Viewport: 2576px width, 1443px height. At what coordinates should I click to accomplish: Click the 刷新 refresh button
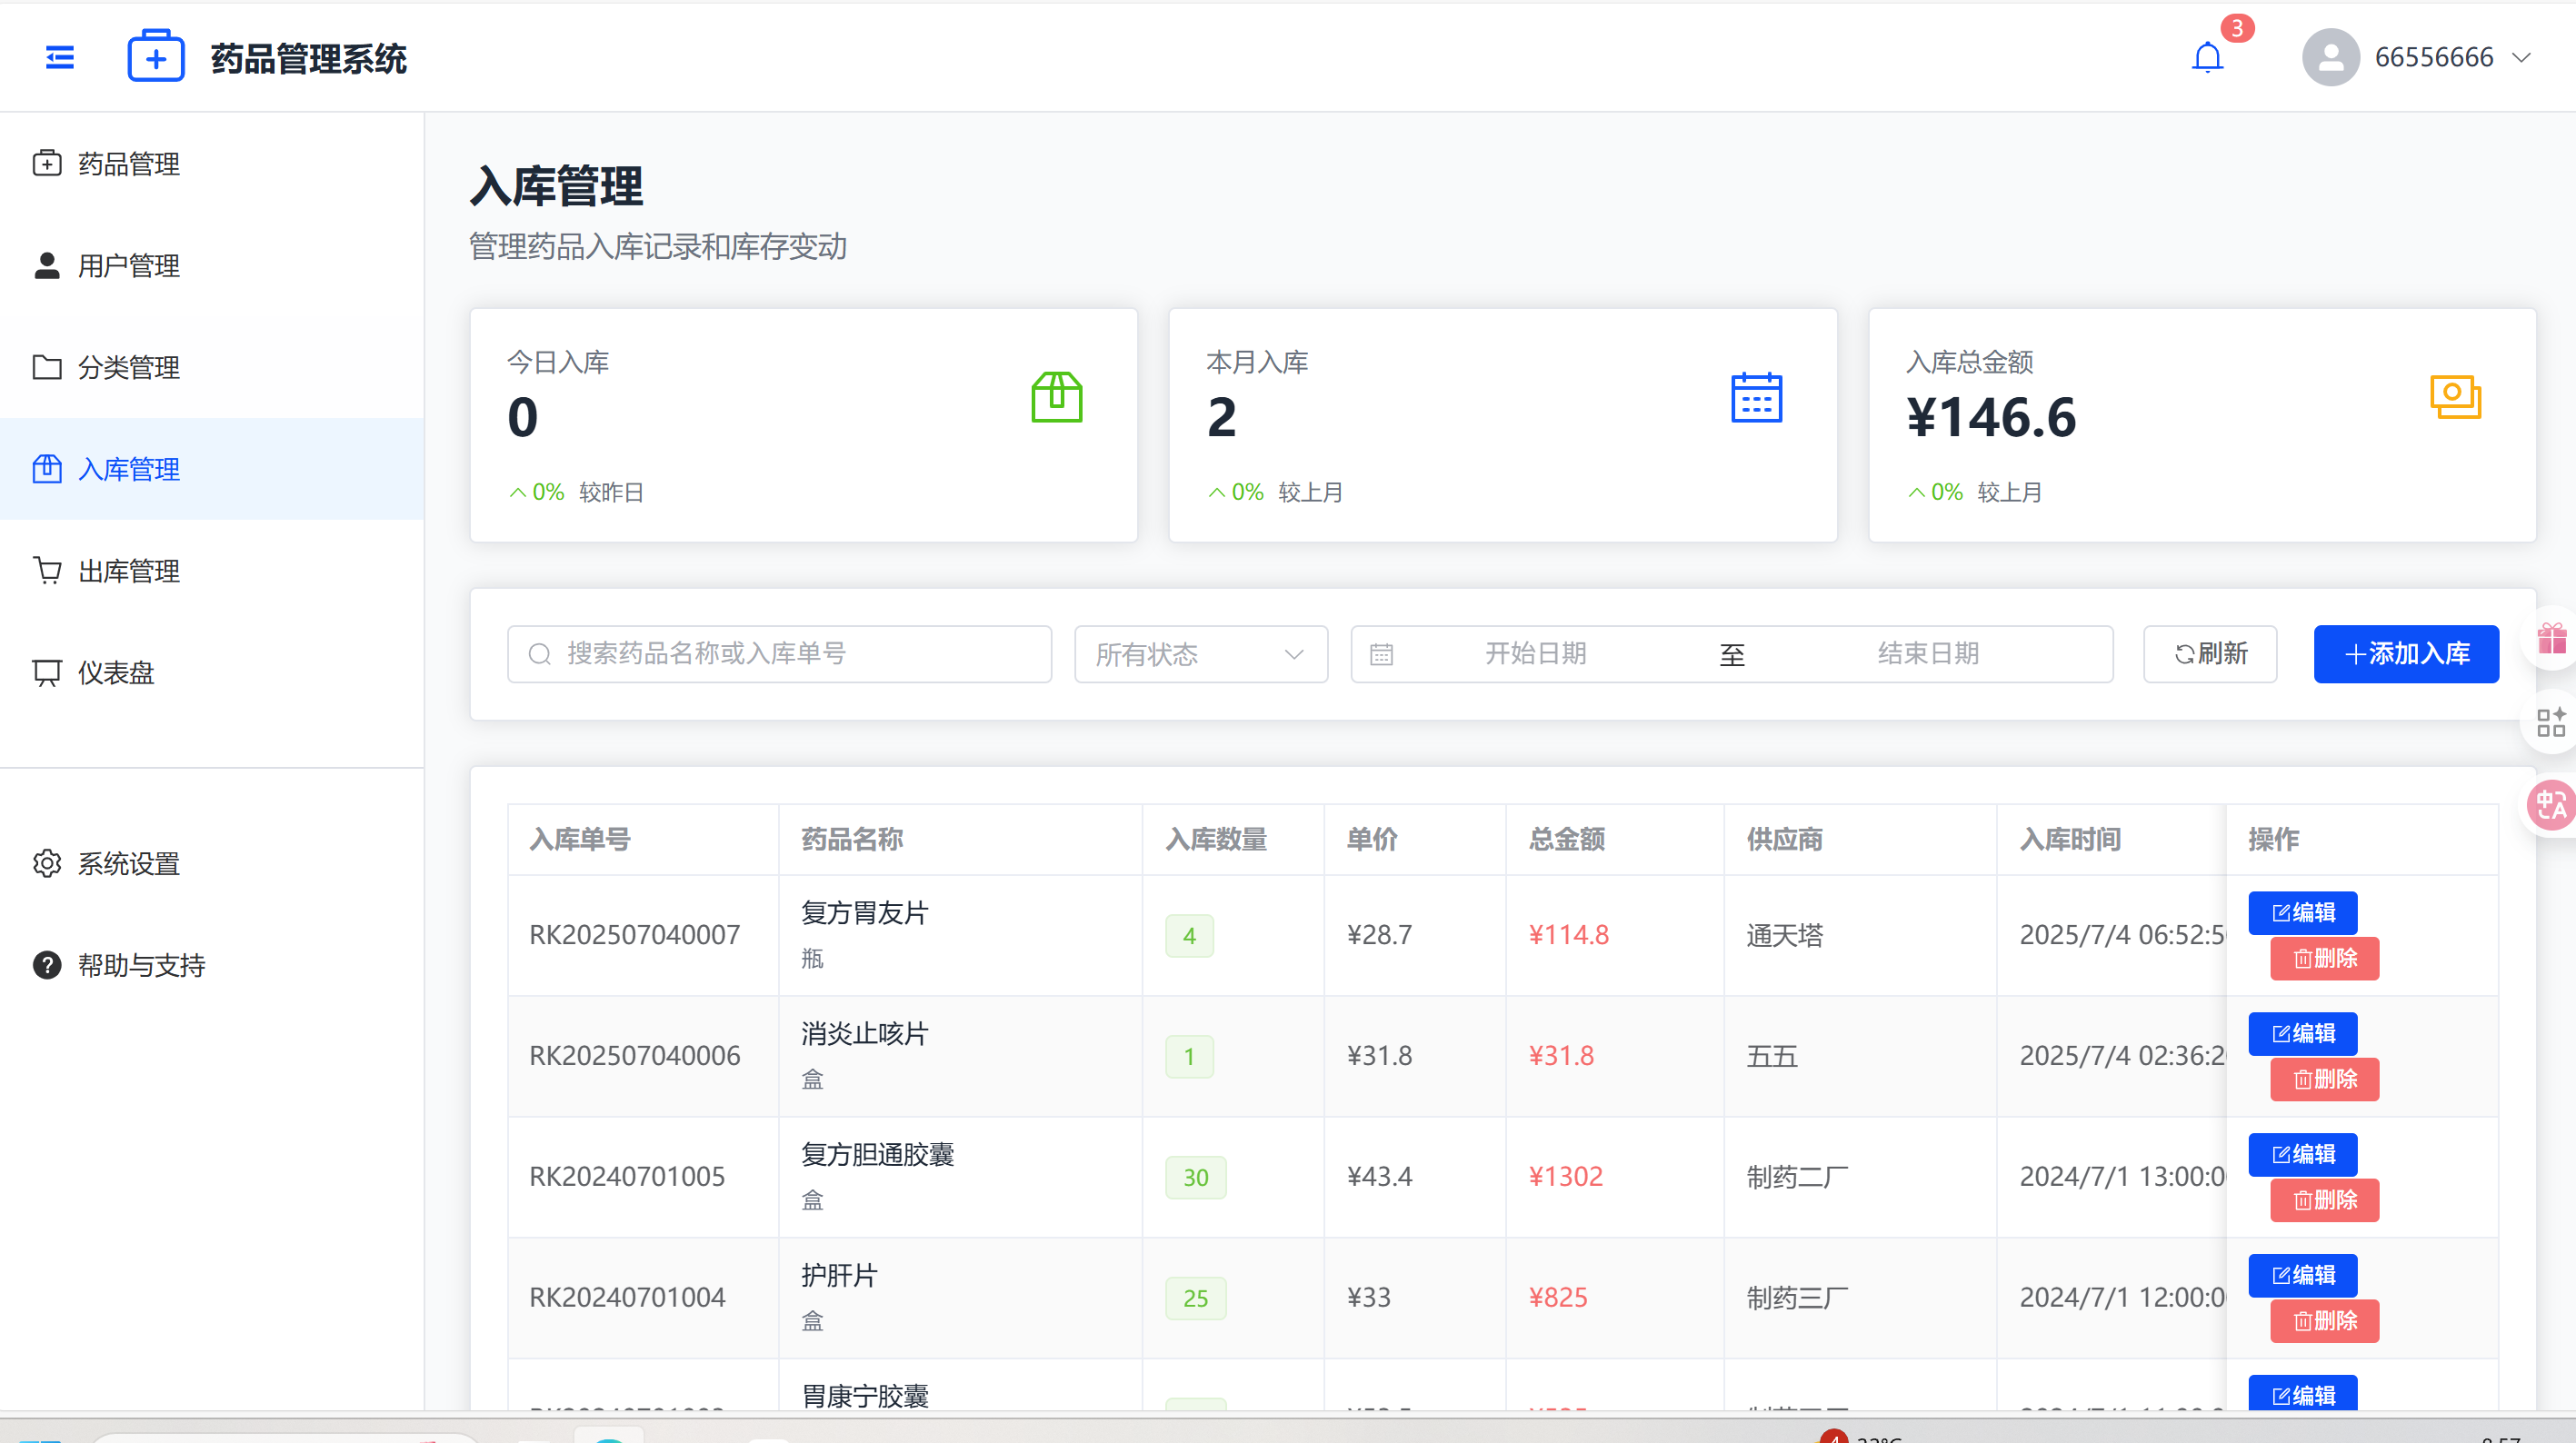pyautogui.click(x=2209, y=654)
